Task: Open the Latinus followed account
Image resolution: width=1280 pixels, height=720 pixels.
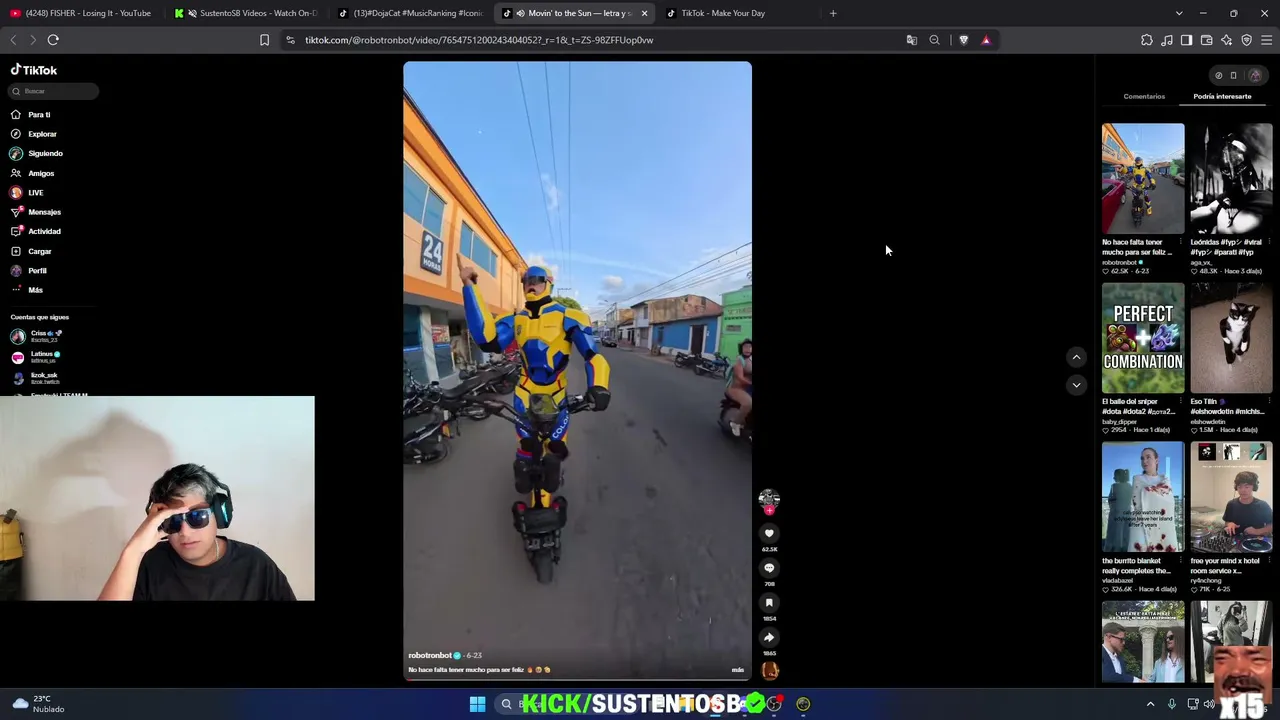Action: (36, 356)
